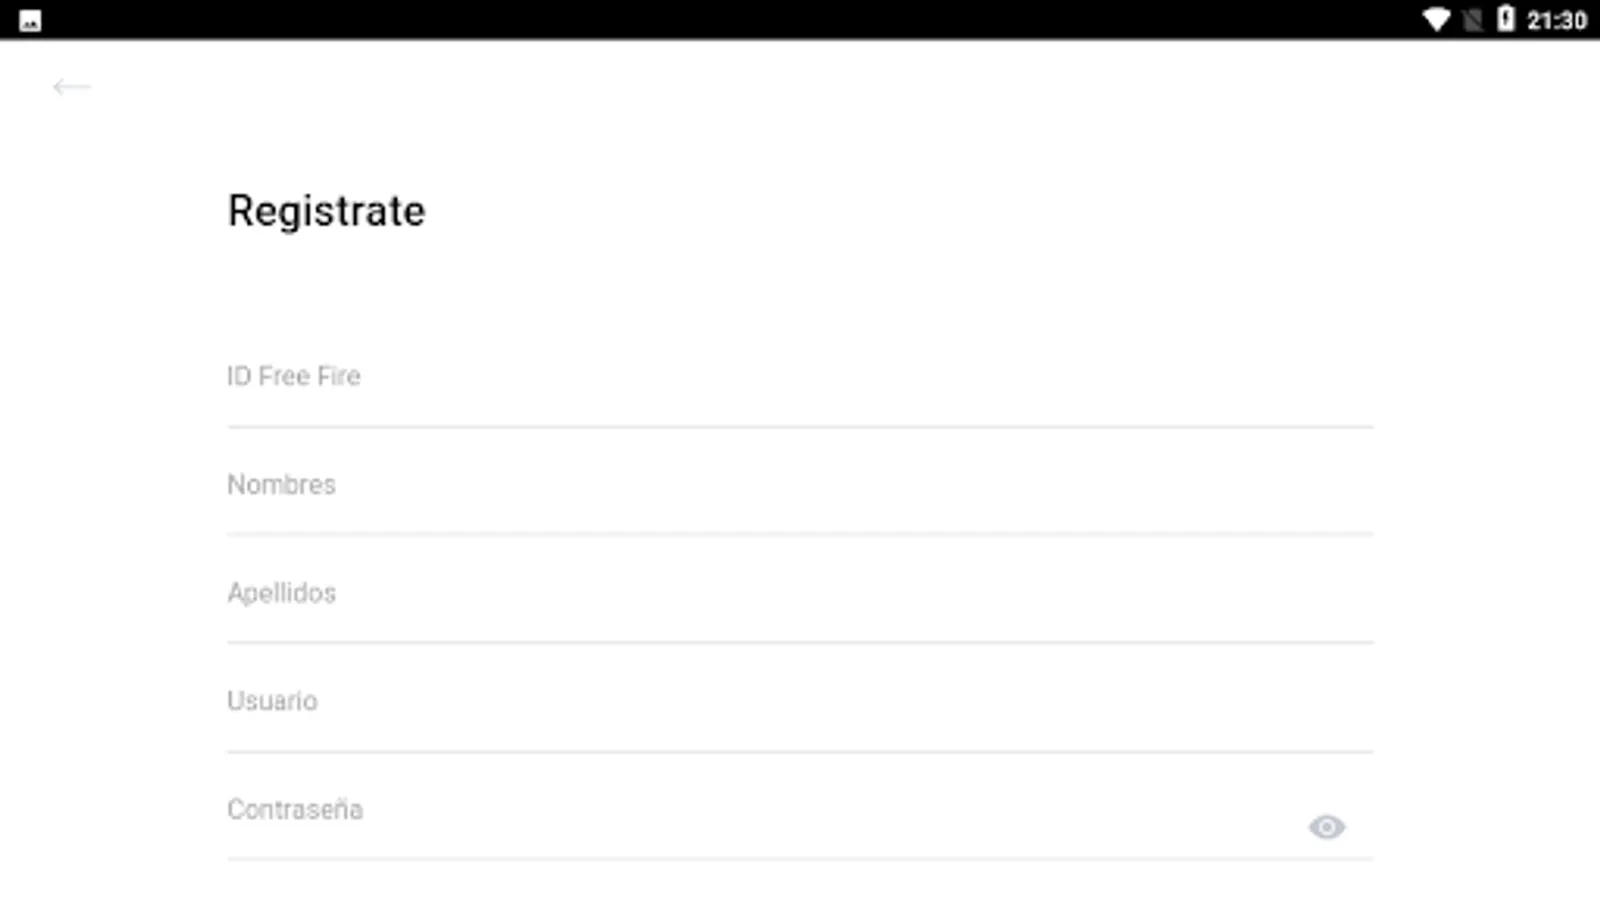Click the Usuario placeholder label
Viewport: 1600px width, 900px height.
tap(272, 701)
